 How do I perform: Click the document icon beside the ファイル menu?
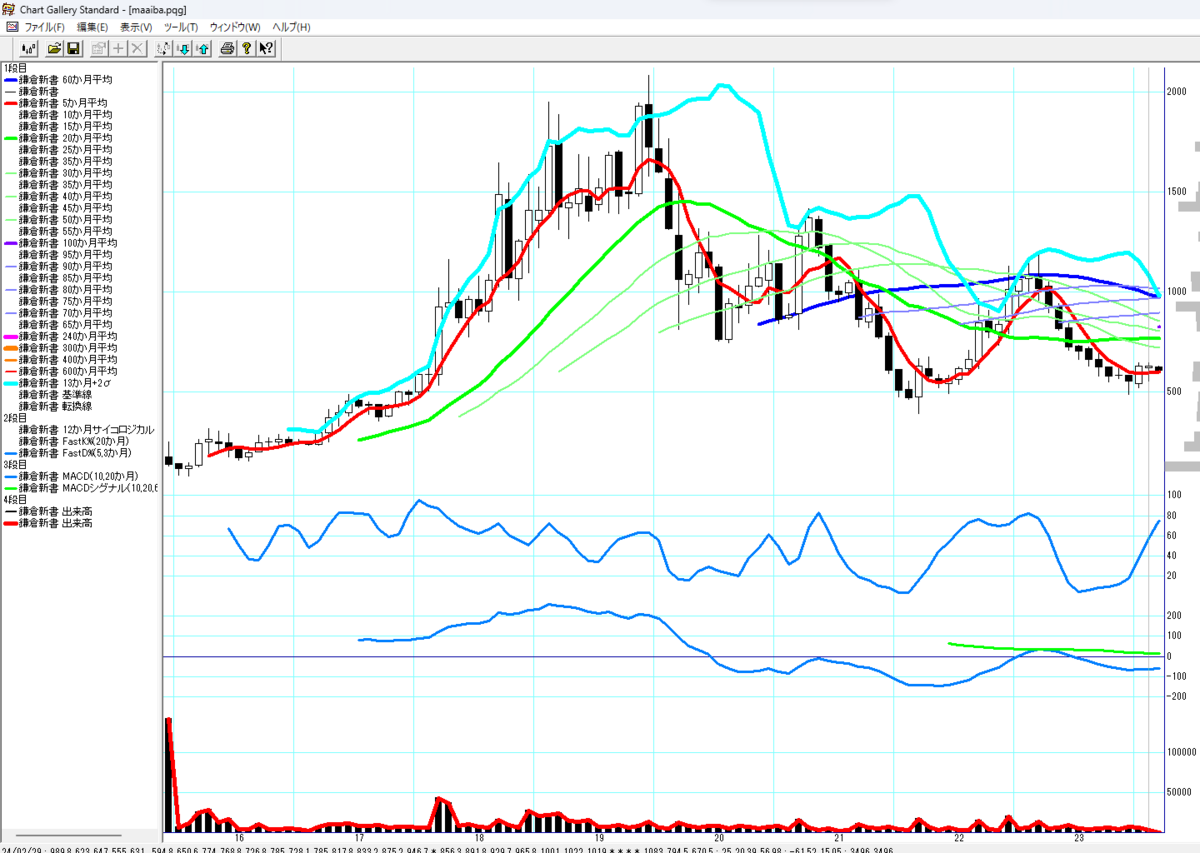(x=11, y=27)
